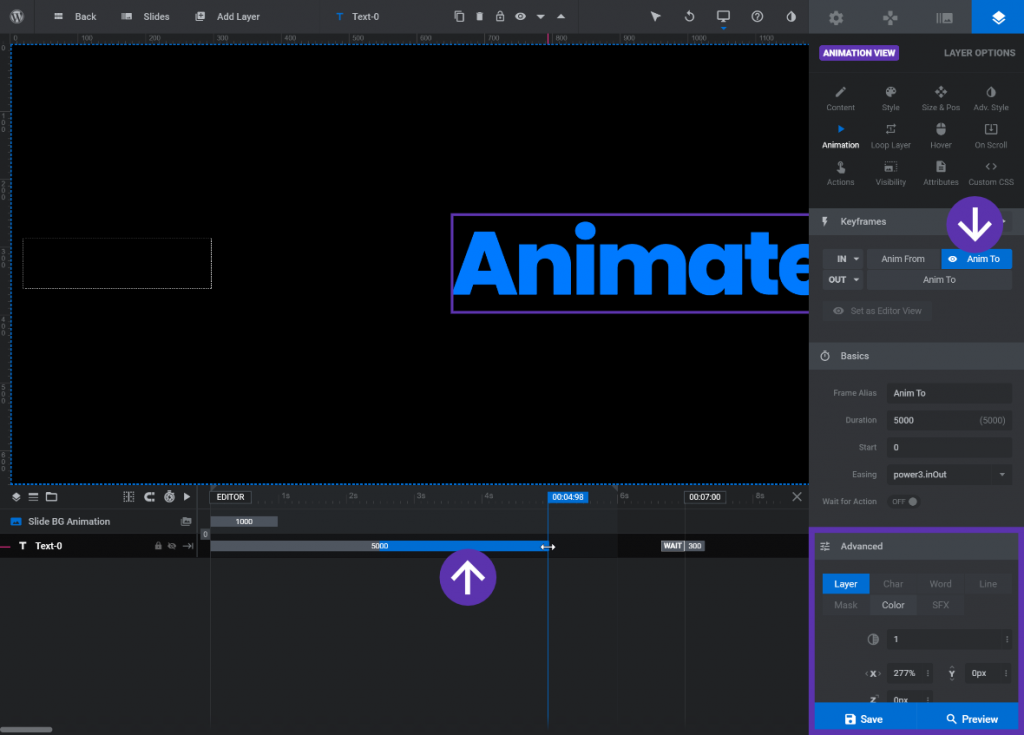Image resolution: width=1024 pixels, height=735 pixels.
Task: Click the Keyframes lightning icon
Action: (x=823, y=221)
